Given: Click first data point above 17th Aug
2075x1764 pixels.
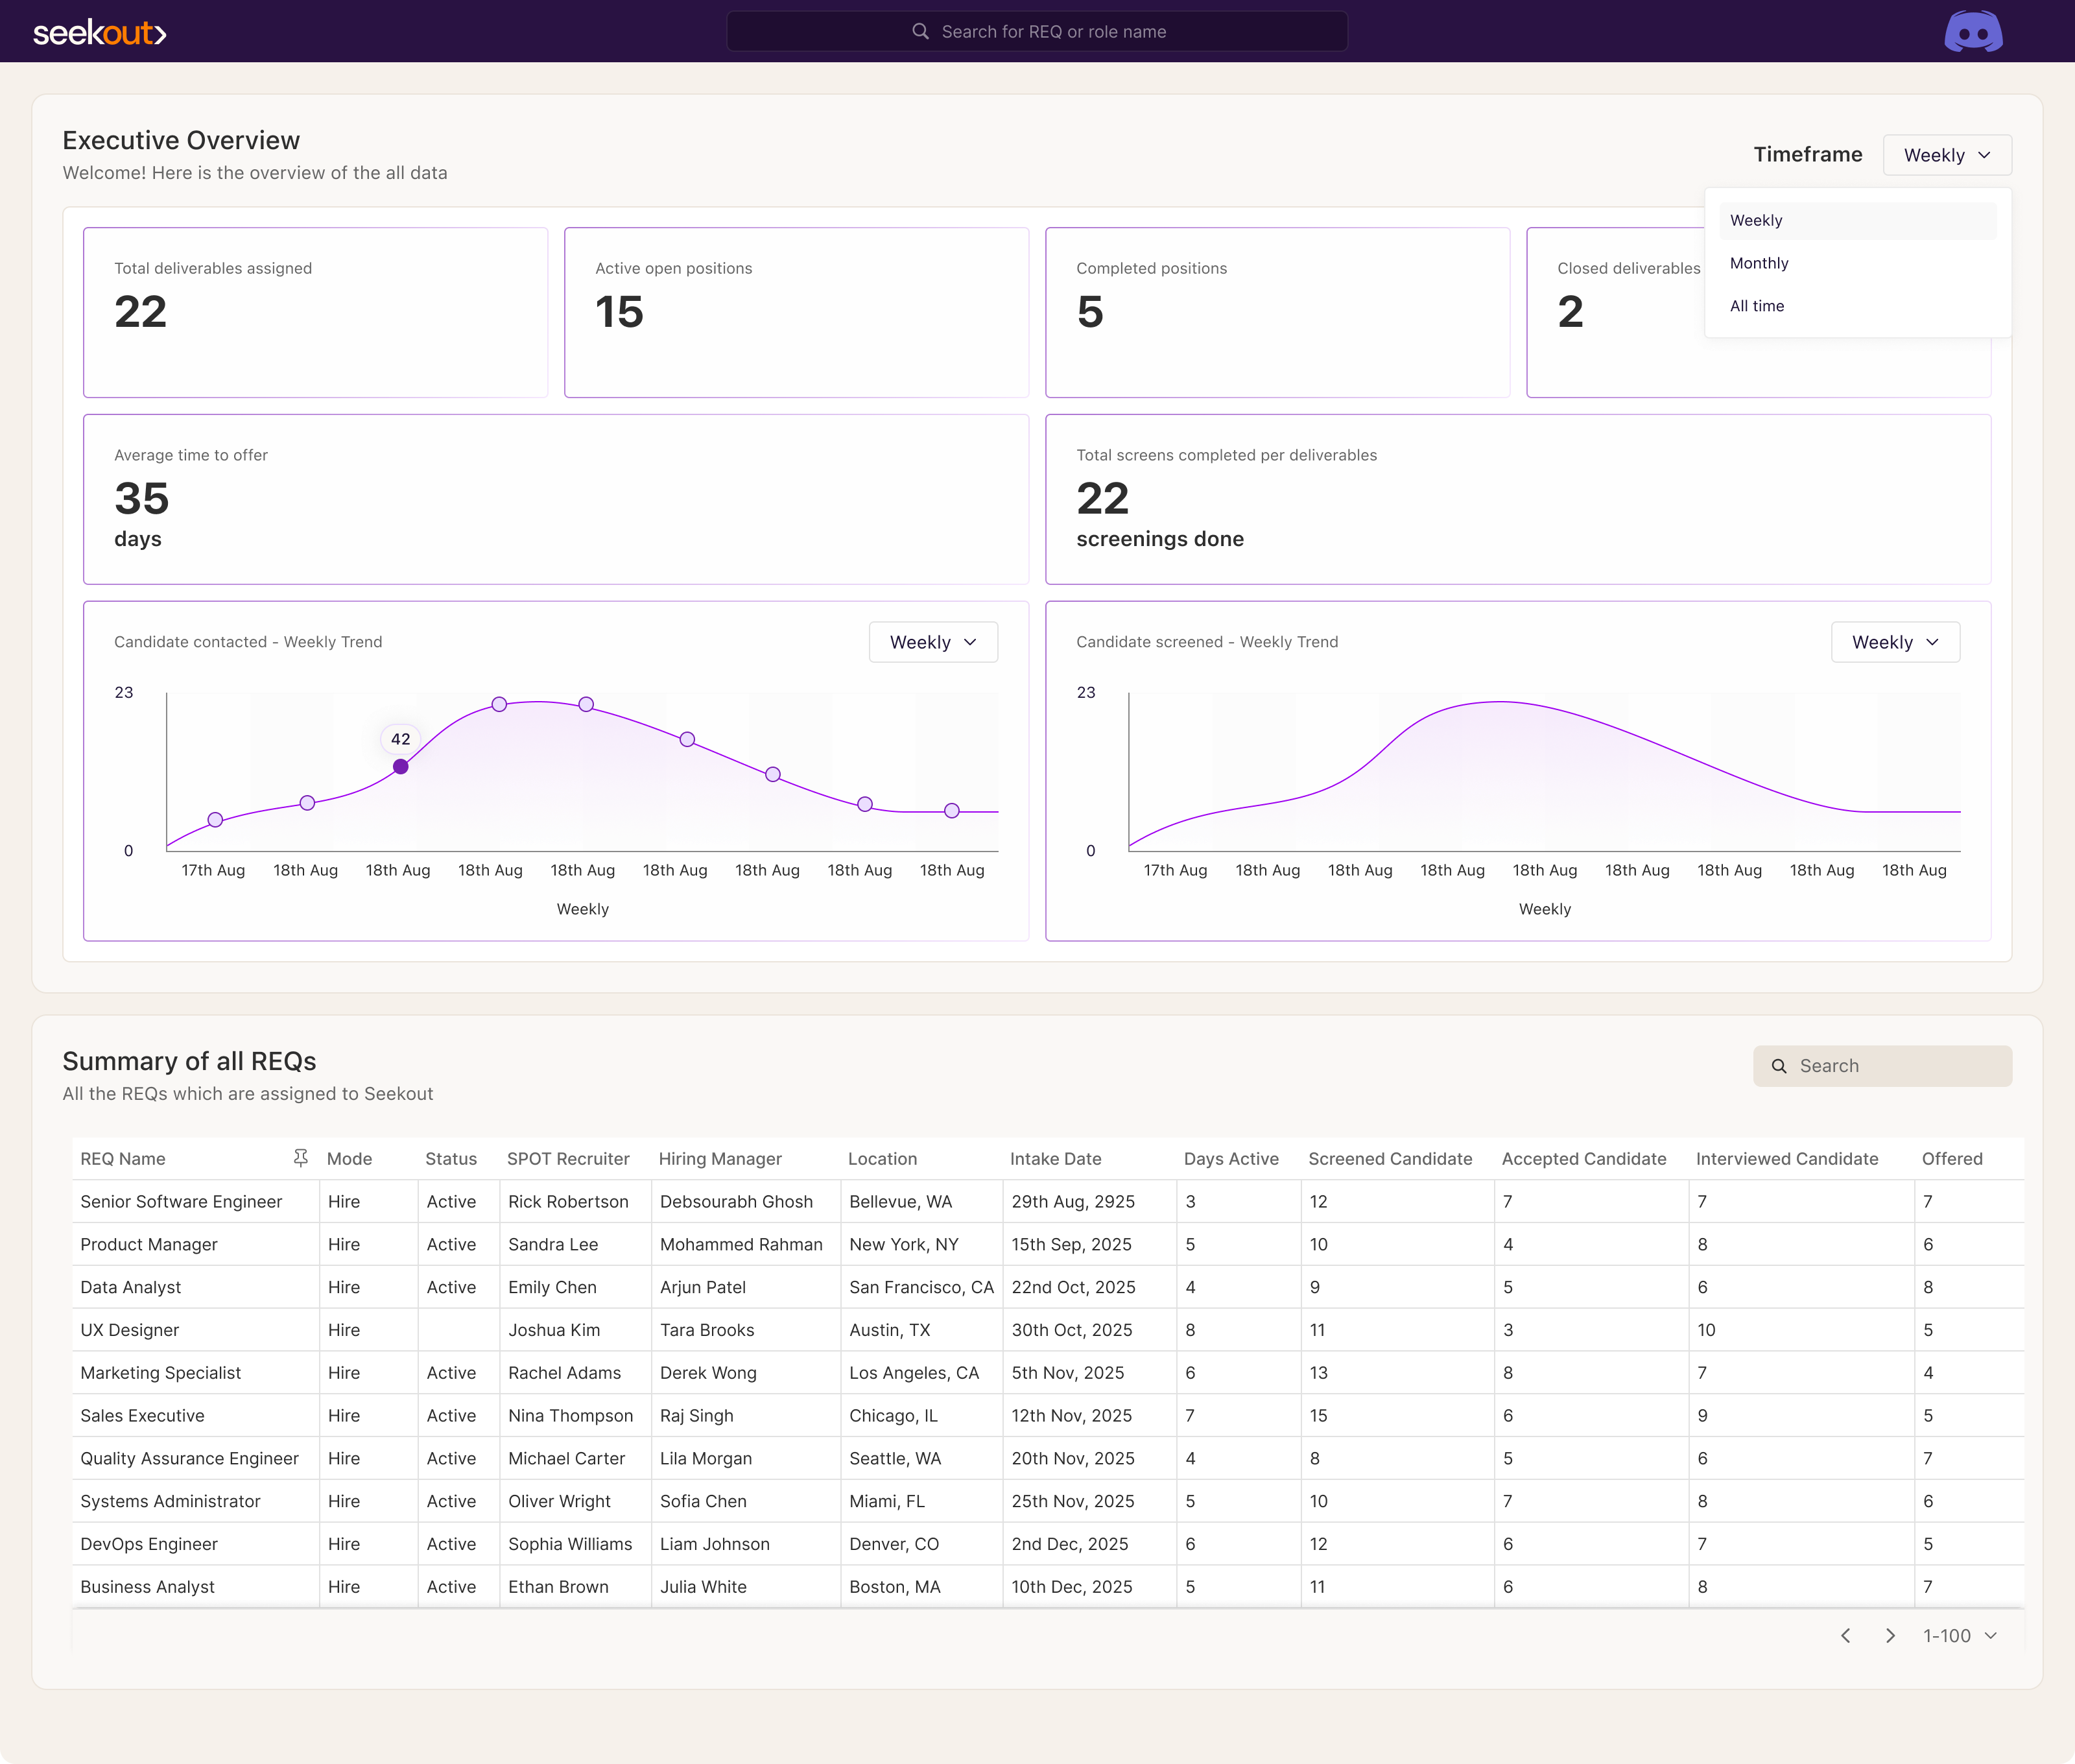Looking at the screenshot, I should click(x=215, y=820).
